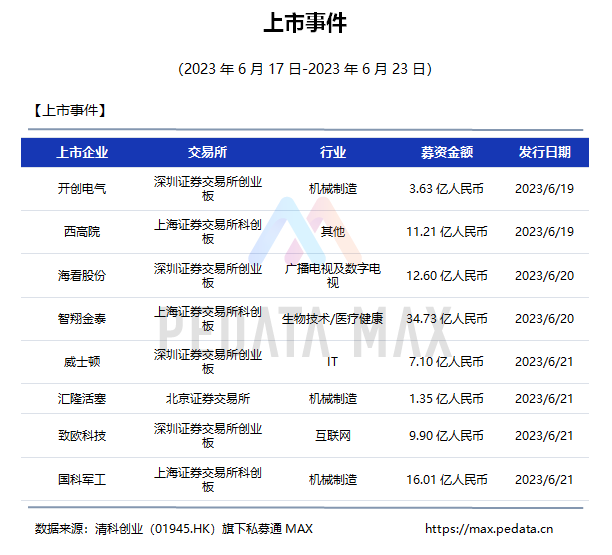Image resolution: width=612 pixels, height=555 pixels.
Task: Click the 上市企业 column header
Action: tap(82, 152)
